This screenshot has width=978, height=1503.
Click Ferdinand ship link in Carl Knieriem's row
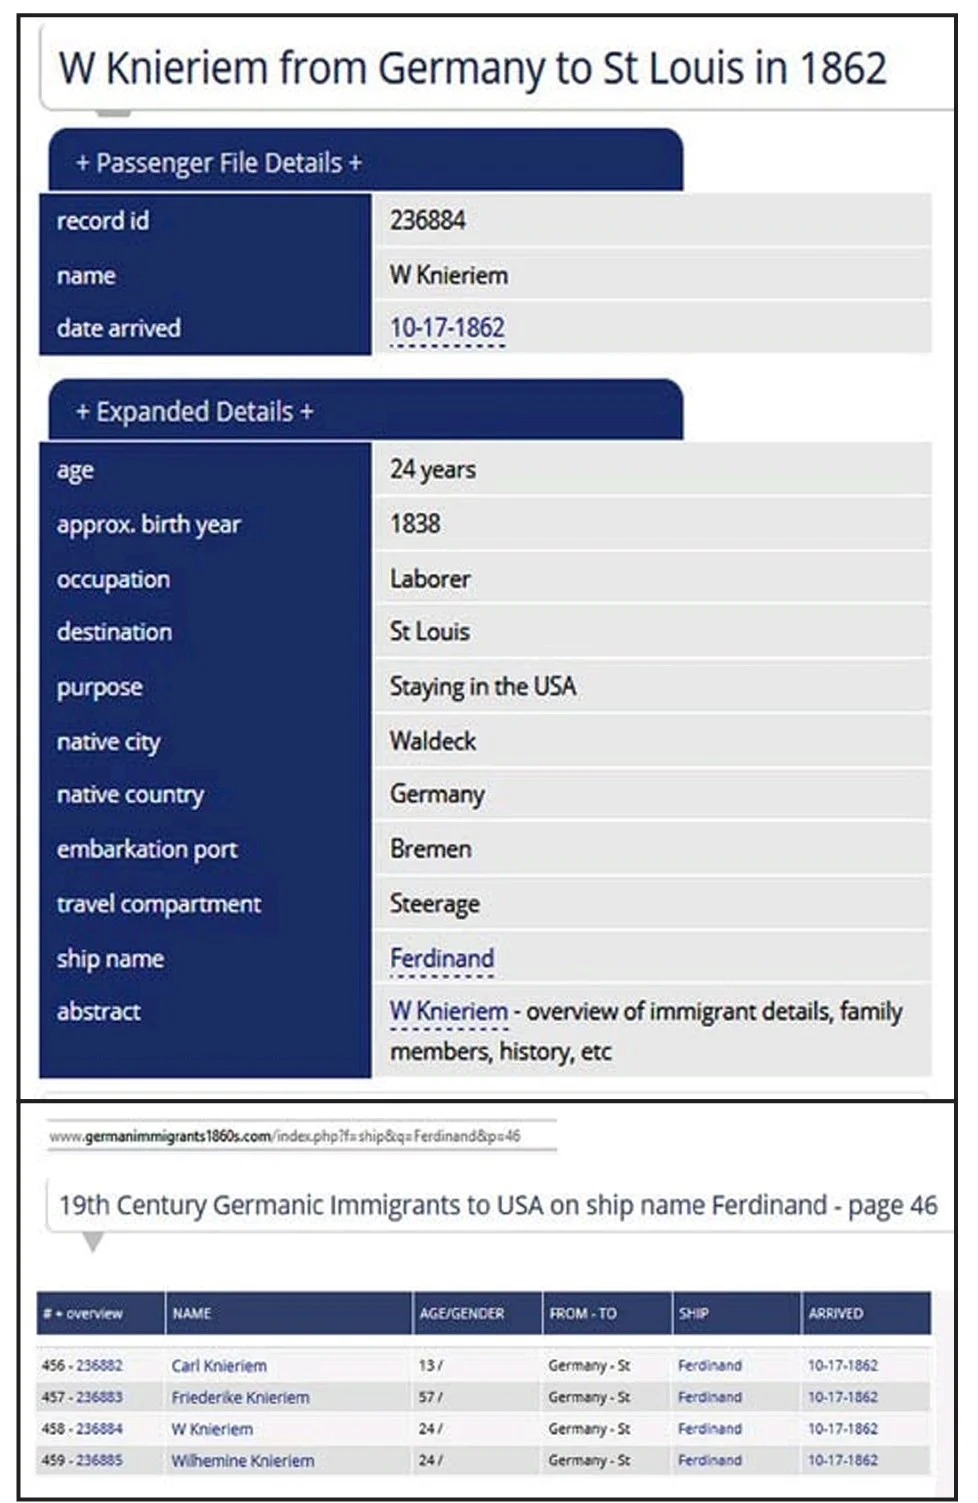pyautogui.click(x=709, y=1365)
